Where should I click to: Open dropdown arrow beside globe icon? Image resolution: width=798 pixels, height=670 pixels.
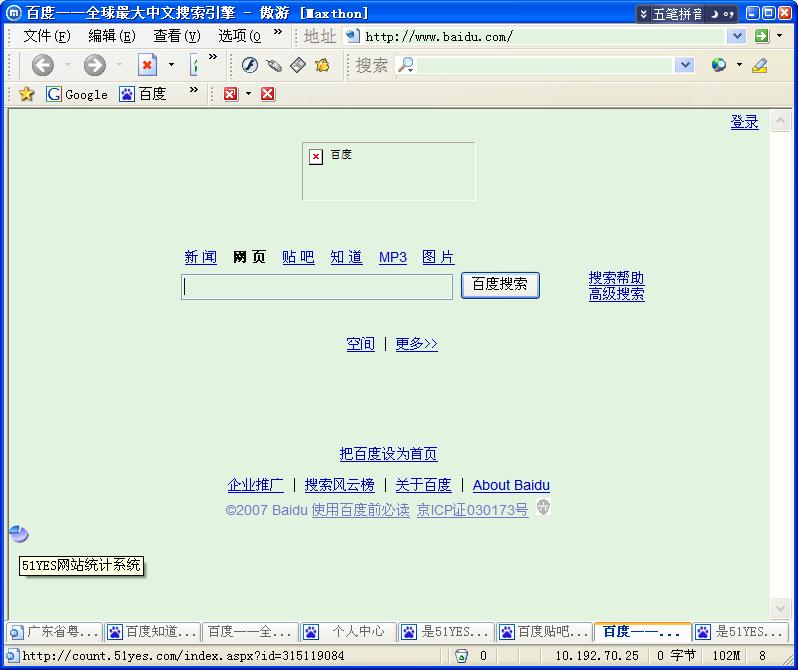coord(739,65)
